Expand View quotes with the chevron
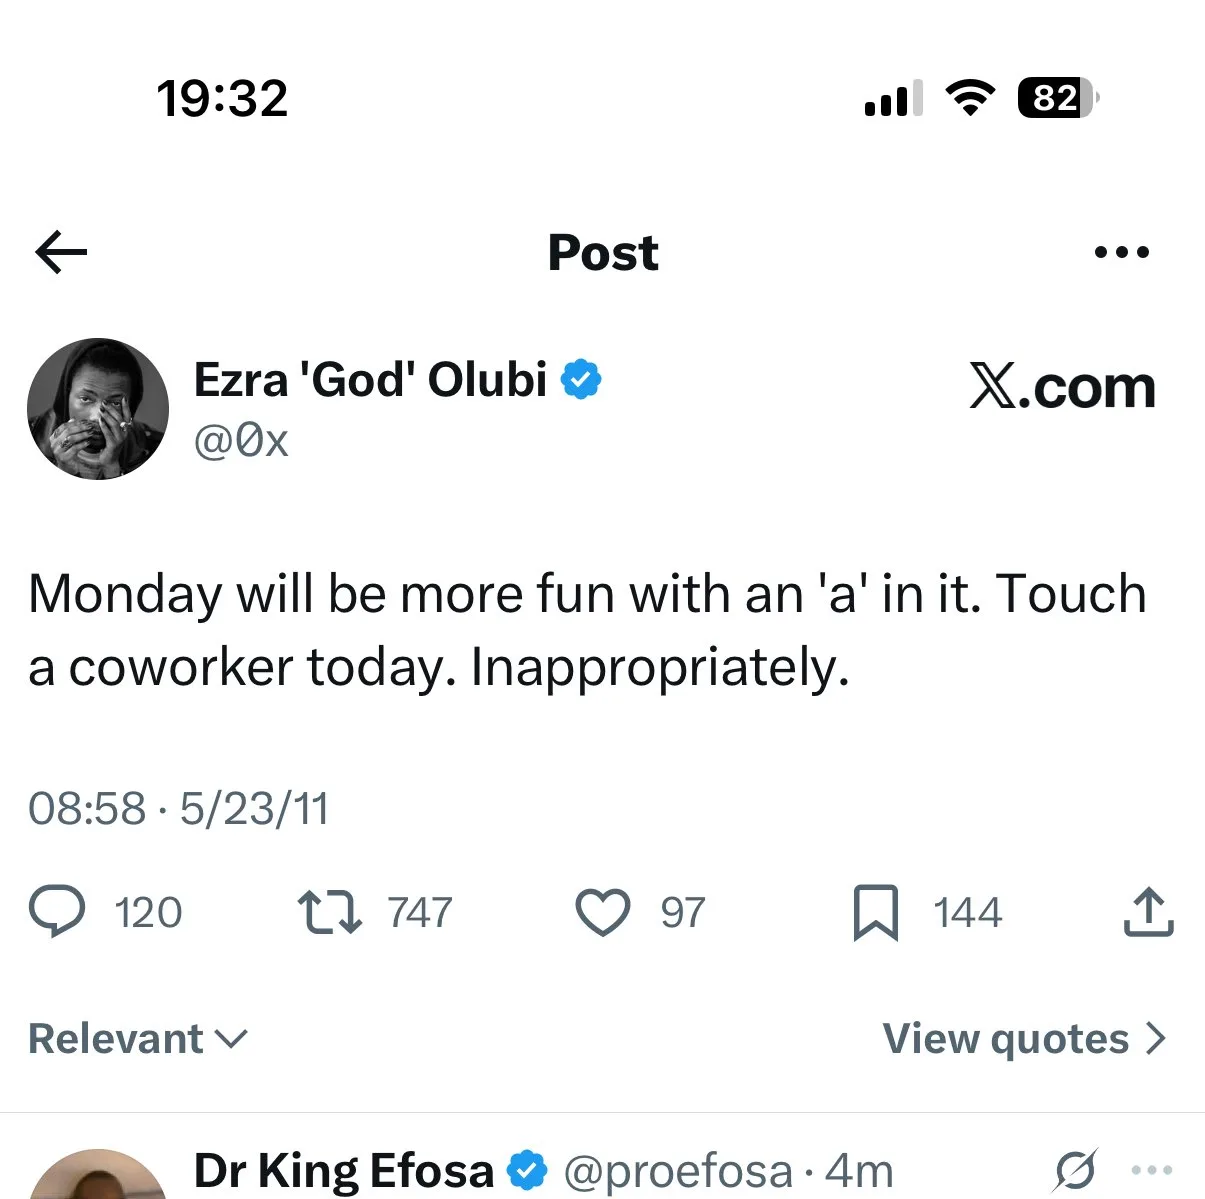 1024,1039
